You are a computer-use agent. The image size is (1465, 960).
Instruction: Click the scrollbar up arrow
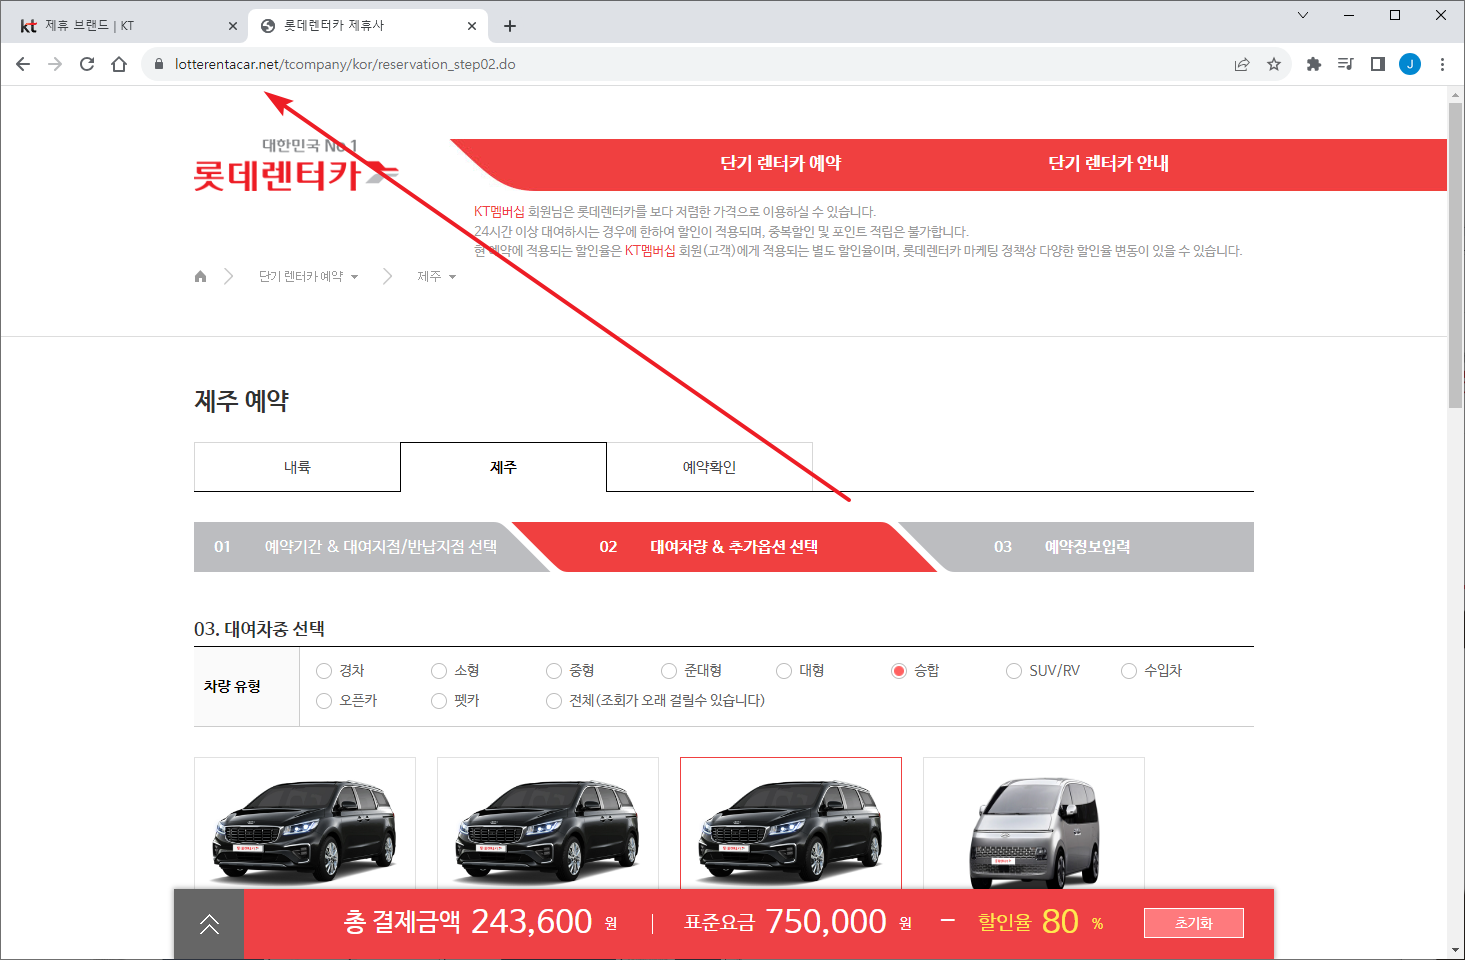point(1455,95)
